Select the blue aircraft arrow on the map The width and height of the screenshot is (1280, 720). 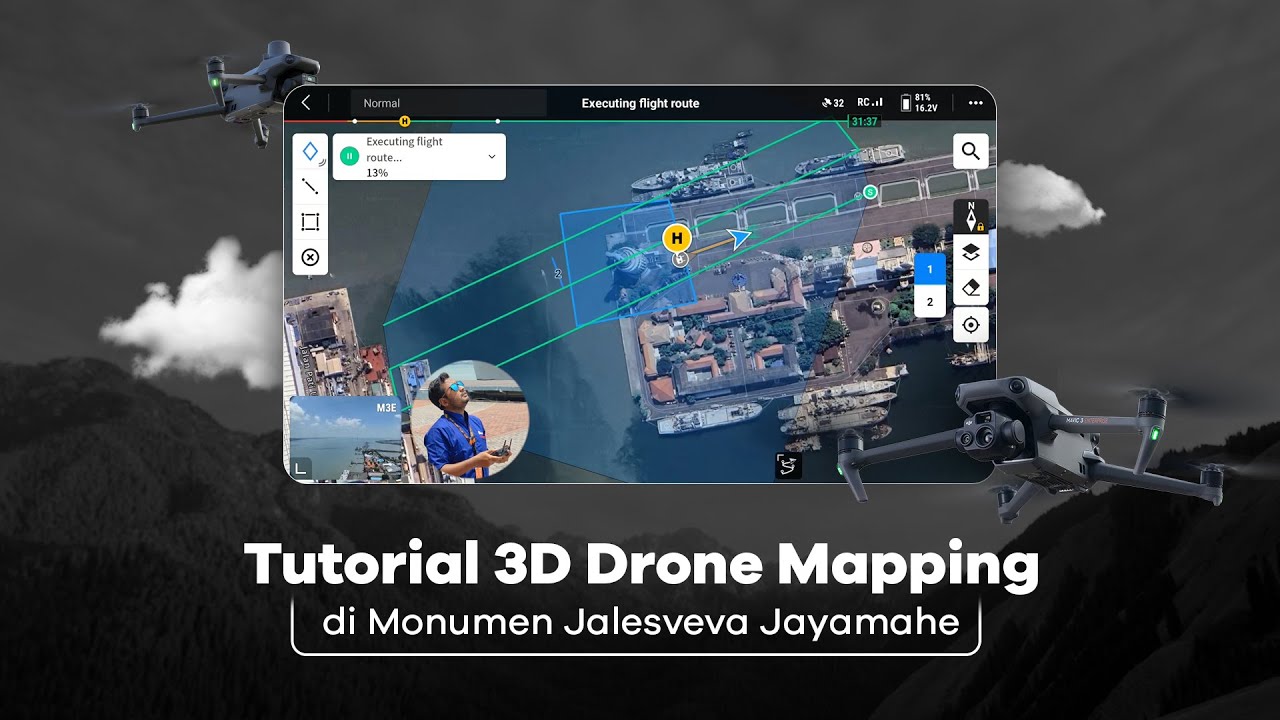(x=739, y=237)
